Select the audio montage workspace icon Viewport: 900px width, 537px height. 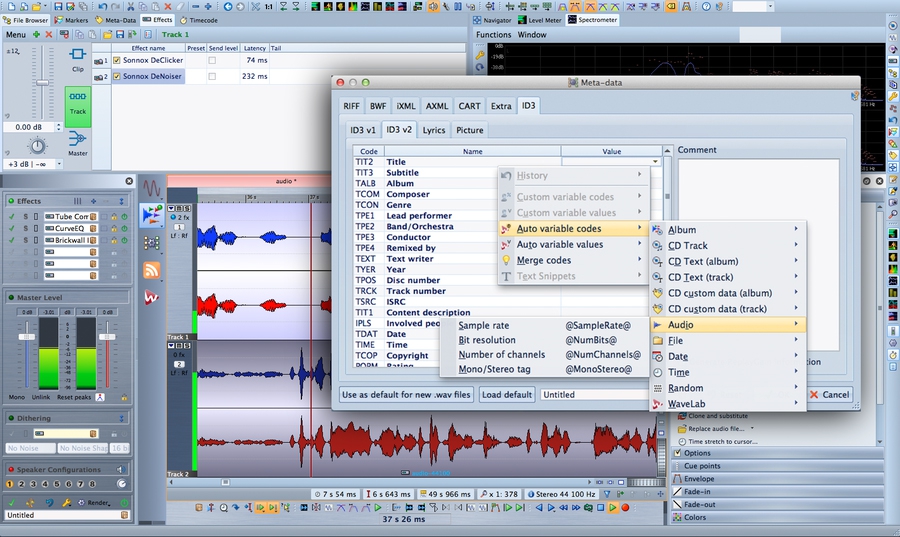coord(152,214)
